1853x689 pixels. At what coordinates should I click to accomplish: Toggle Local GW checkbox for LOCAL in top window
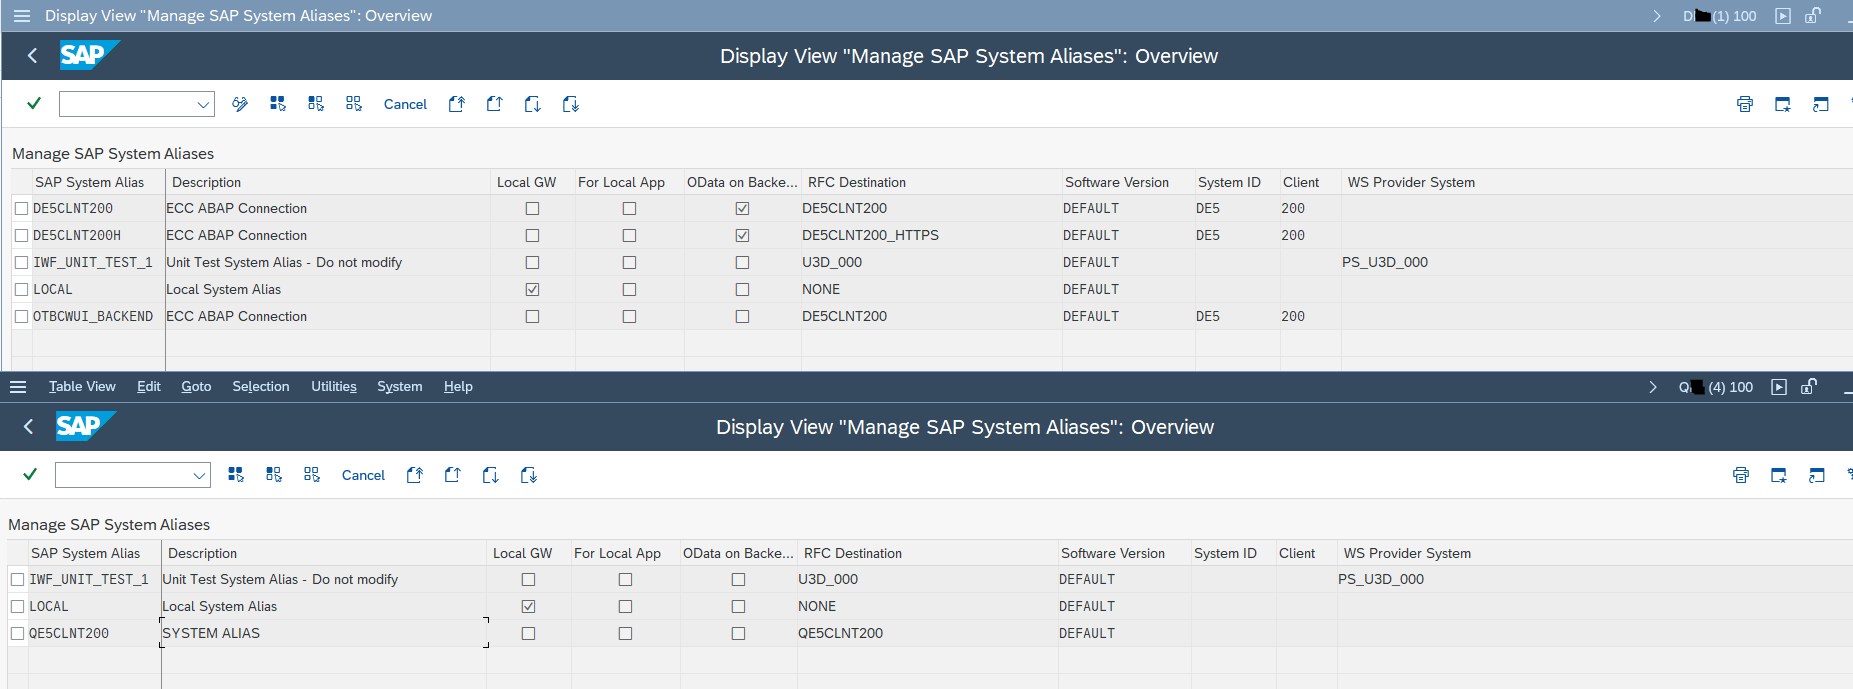click(x=532, y=290)
